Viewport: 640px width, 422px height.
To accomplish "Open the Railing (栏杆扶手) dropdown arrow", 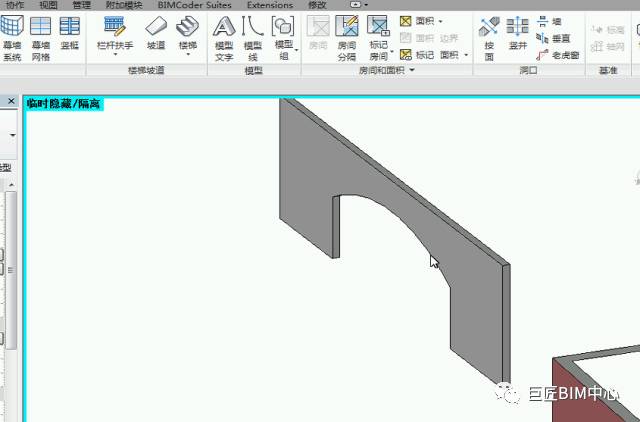I will [x=115, y=54].
